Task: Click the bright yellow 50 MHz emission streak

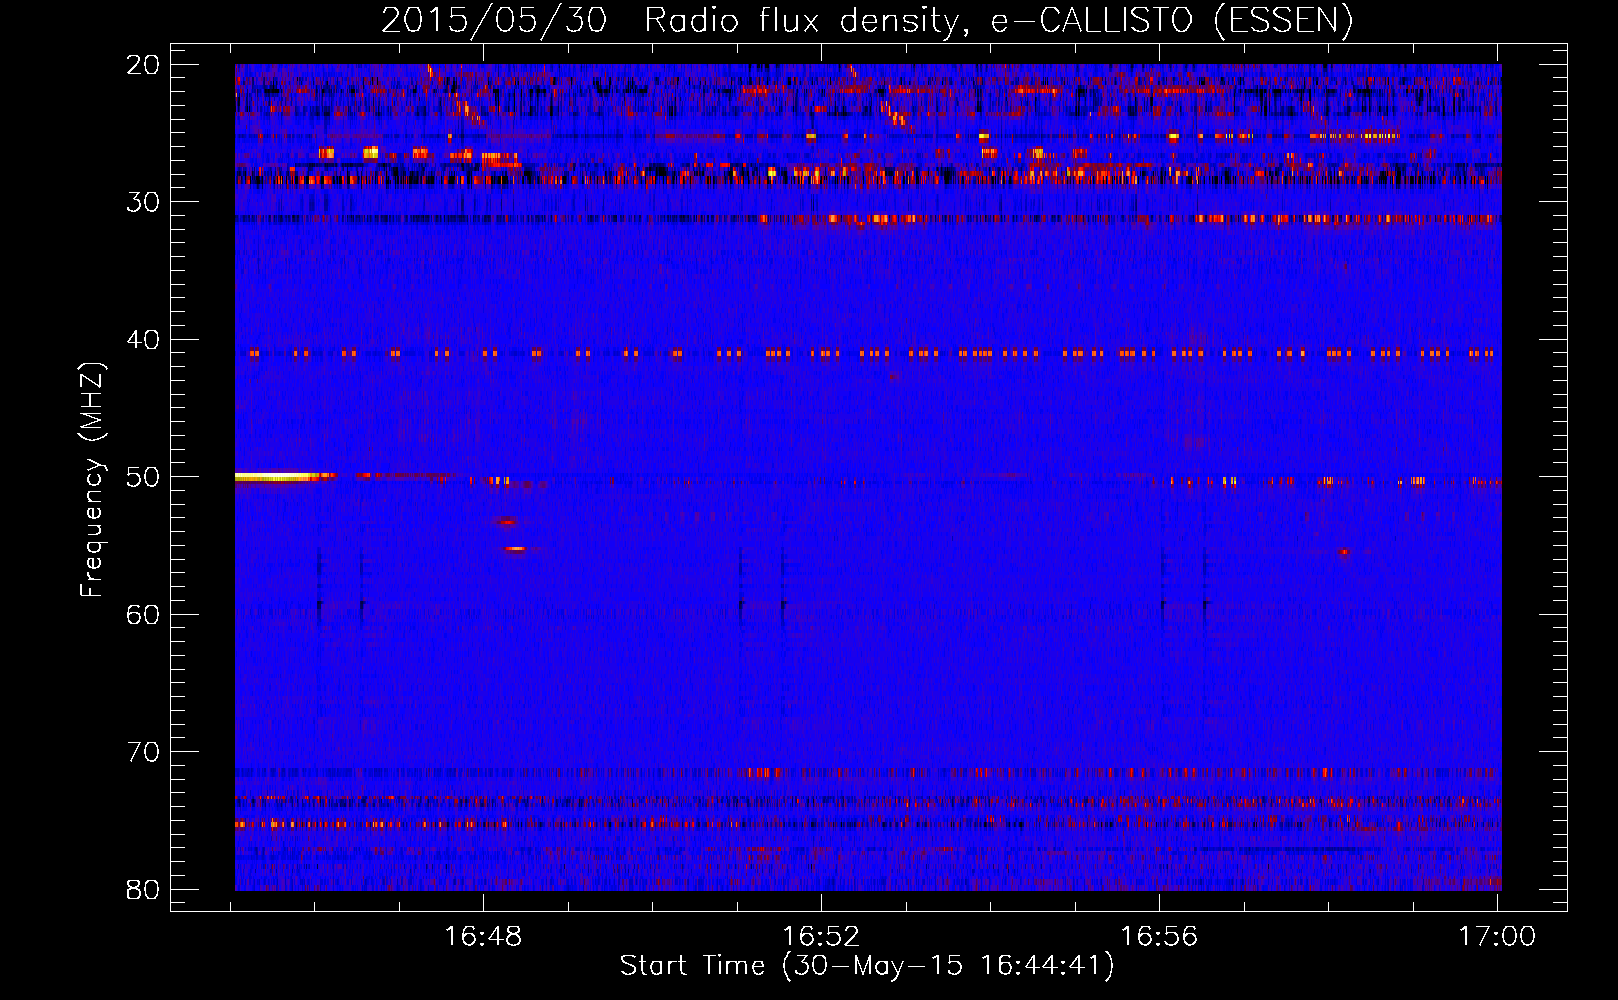Action: (x=277, y=477)
